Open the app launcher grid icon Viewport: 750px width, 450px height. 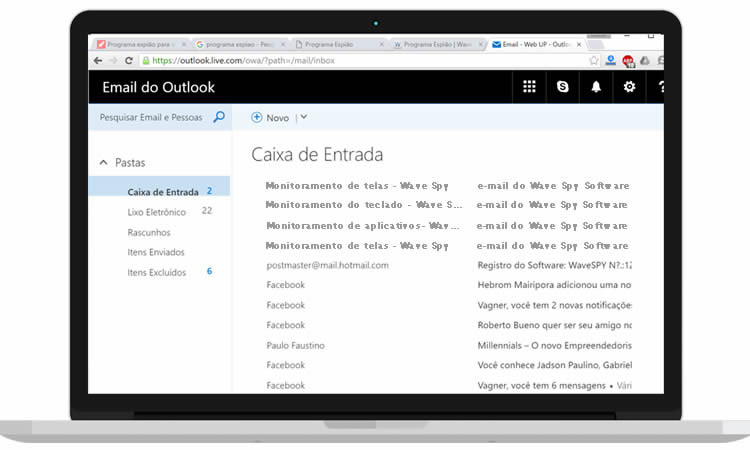tap(530, 87)
